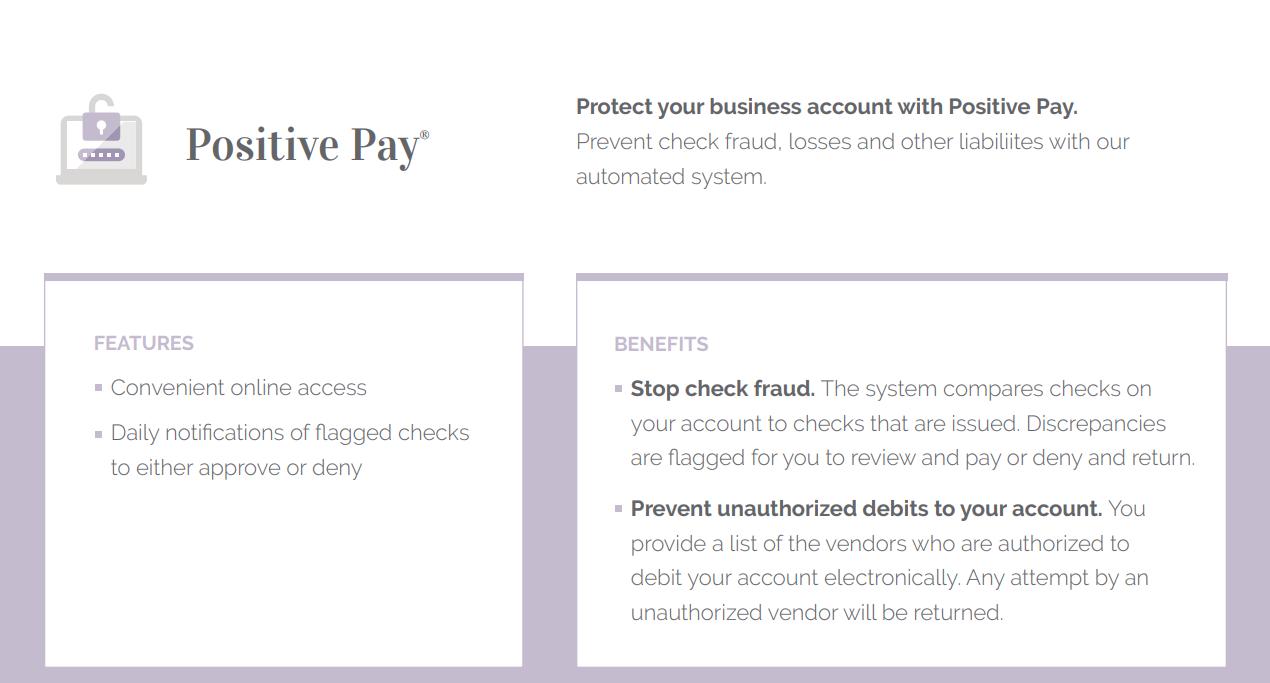Click the password dots on laptop icon
This screenshot has width=1270, height=683.
[101, 155]
